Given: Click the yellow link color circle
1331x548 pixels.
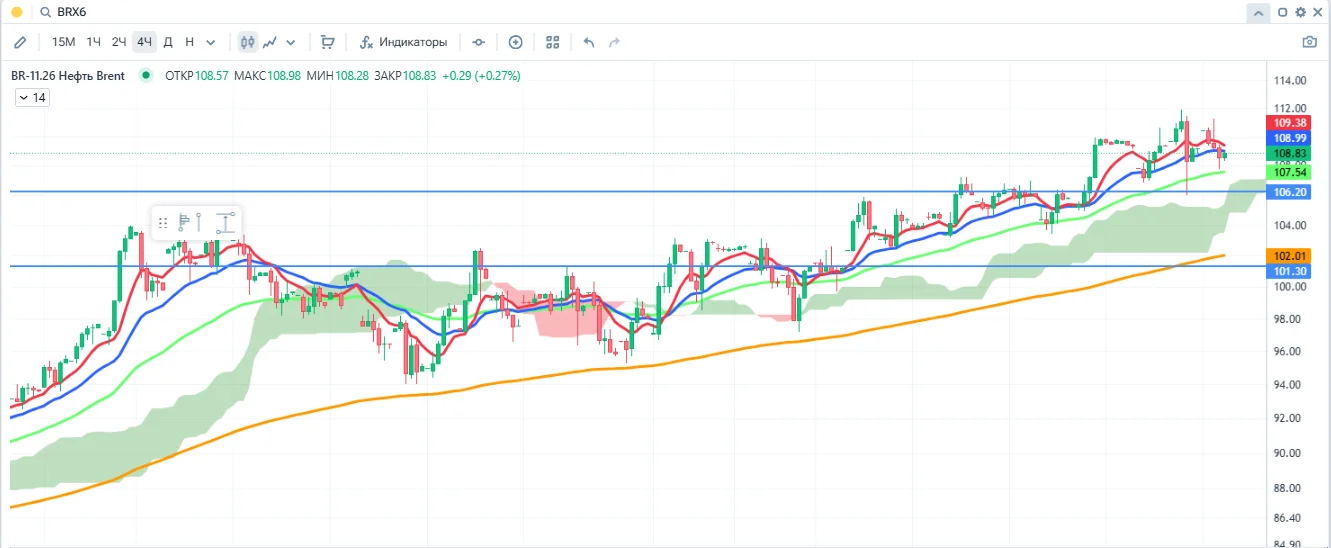Looking at the screenshot, I should pyautogui.click(x=16, y=13).
